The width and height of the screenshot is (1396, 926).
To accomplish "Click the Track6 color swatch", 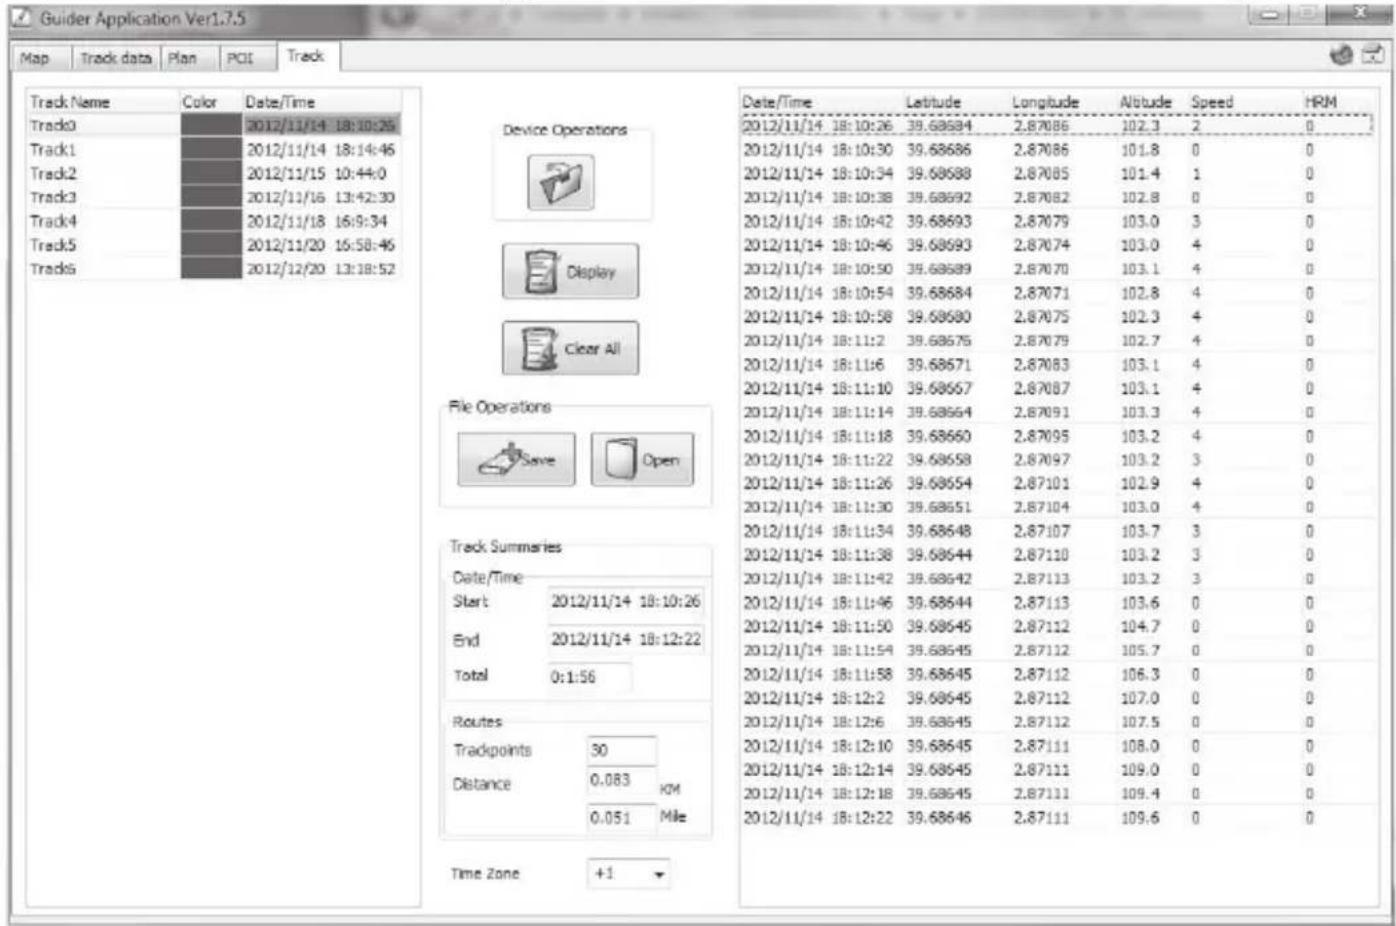I will coord(211,269).
